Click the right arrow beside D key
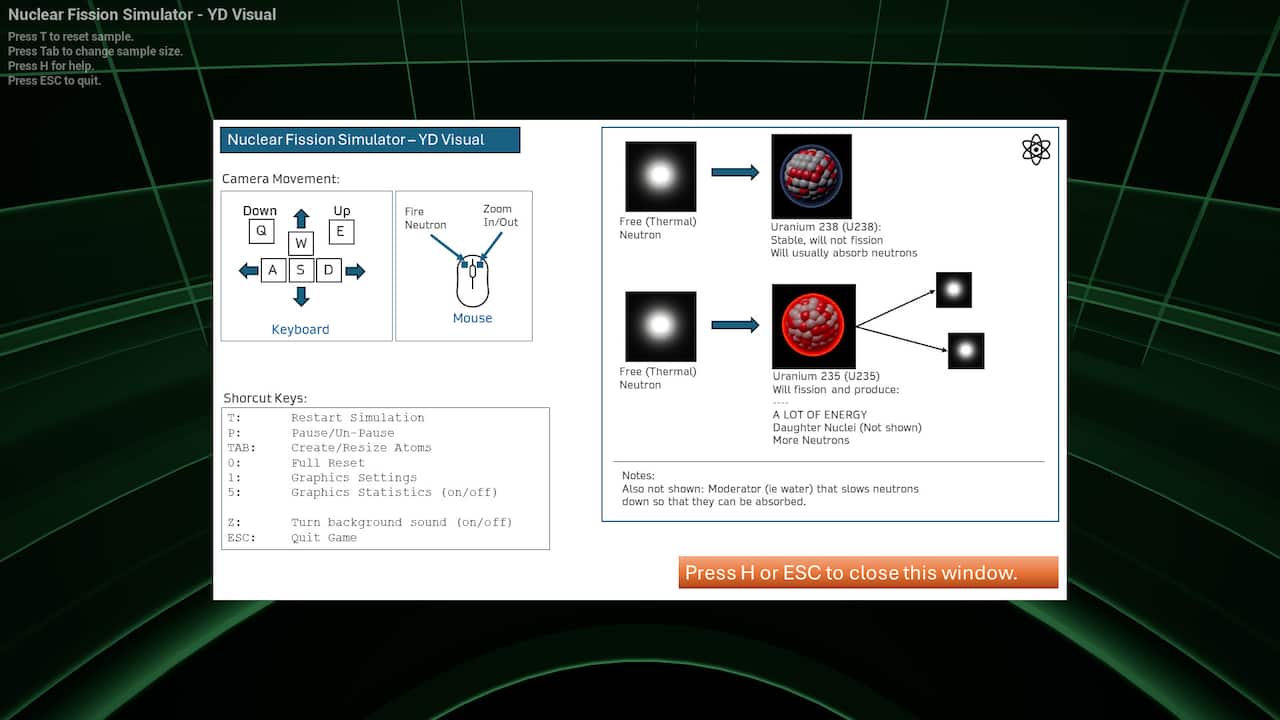1280x720 pixels. coord(355,270)
